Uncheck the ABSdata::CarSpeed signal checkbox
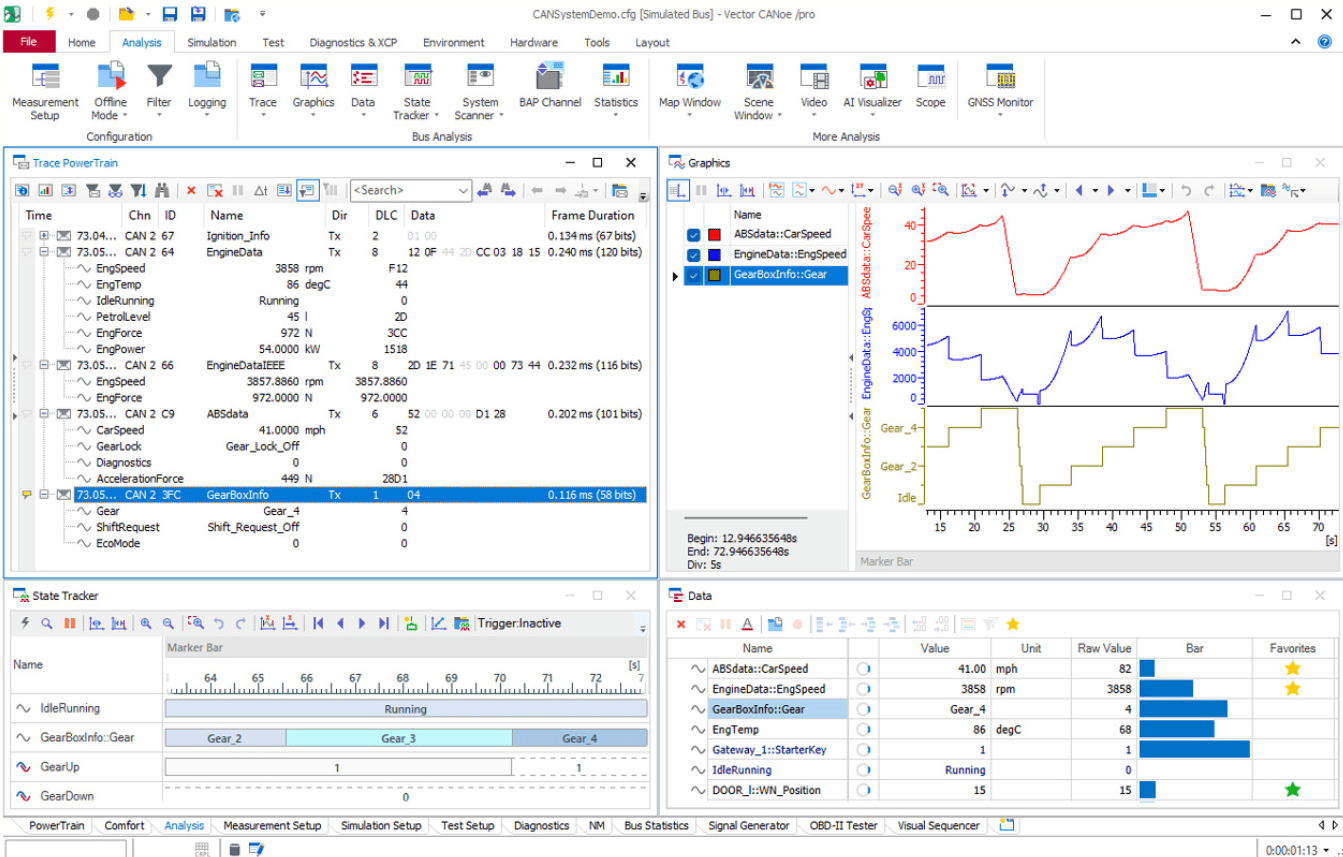 (694, 235)
